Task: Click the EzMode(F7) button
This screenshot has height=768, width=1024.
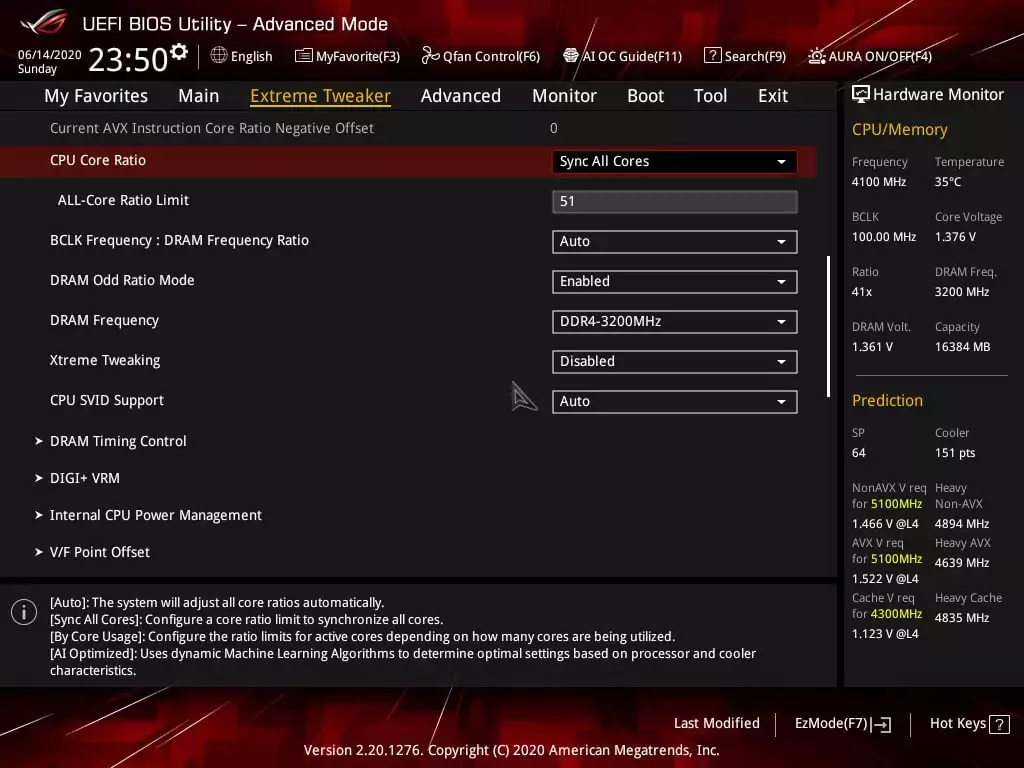Action: point(842,723)
